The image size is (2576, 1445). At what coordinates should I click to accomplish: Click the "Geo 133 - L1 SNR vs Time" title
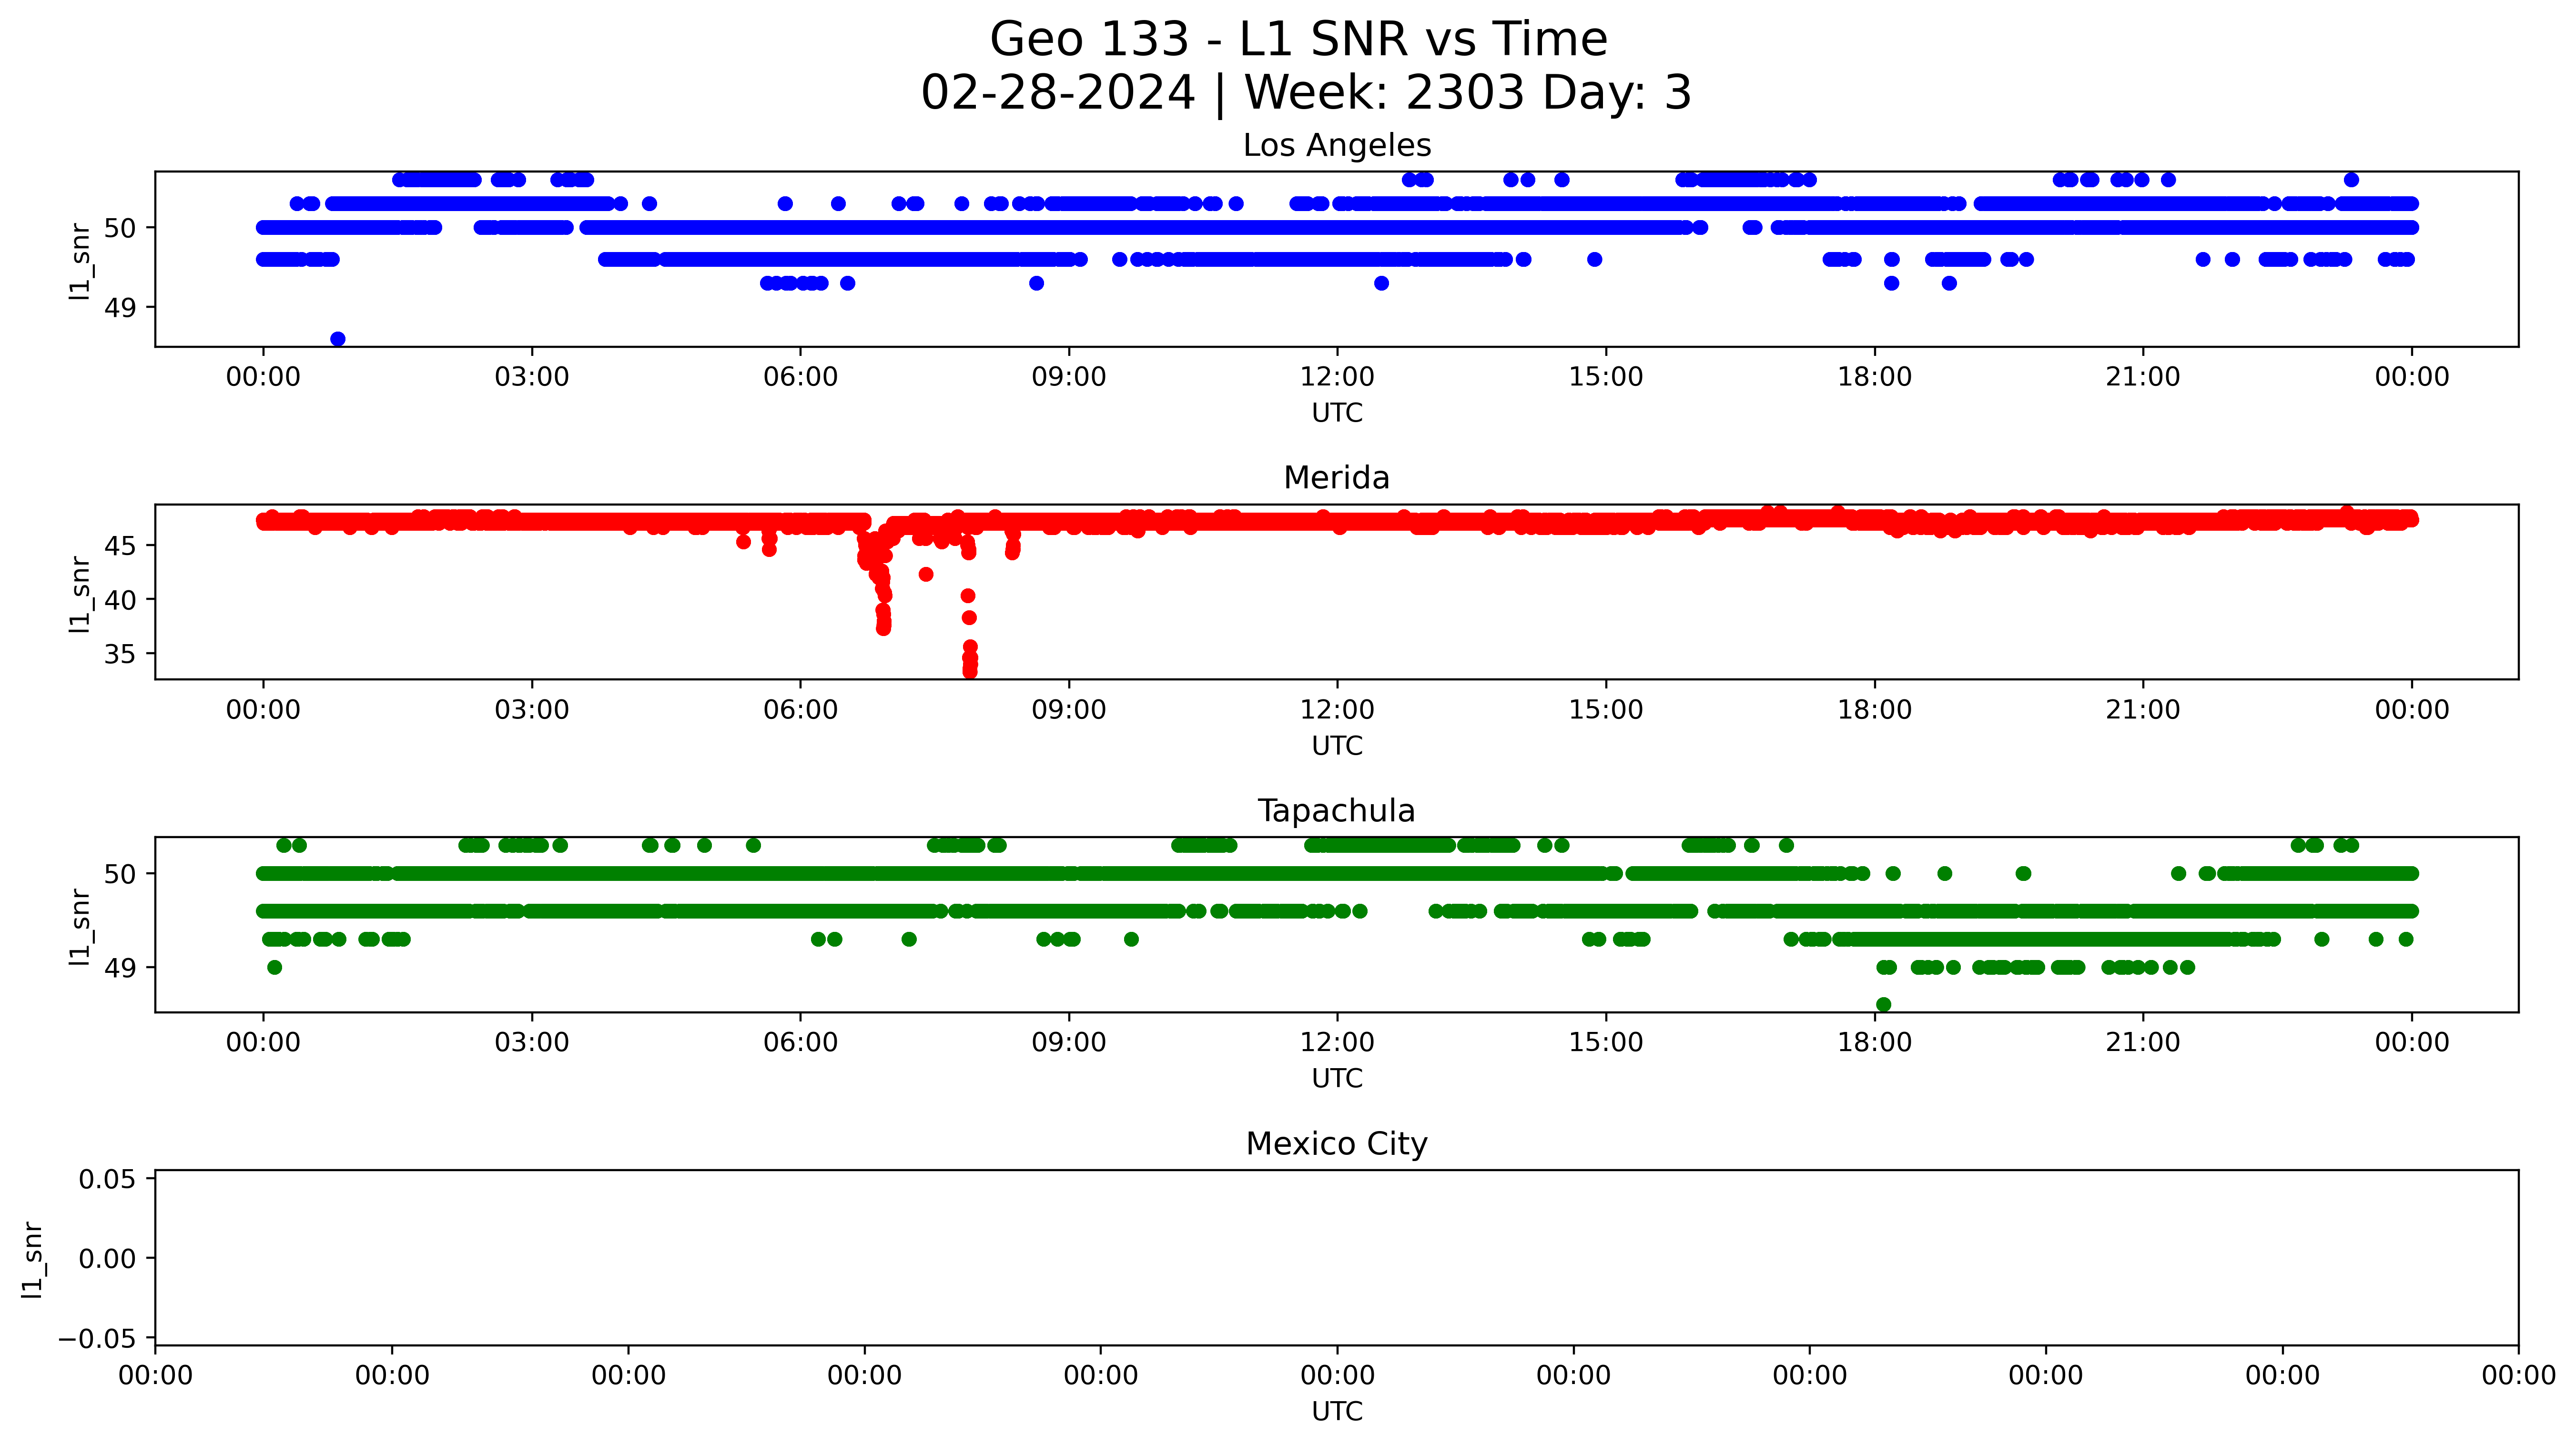(1298, 40)
